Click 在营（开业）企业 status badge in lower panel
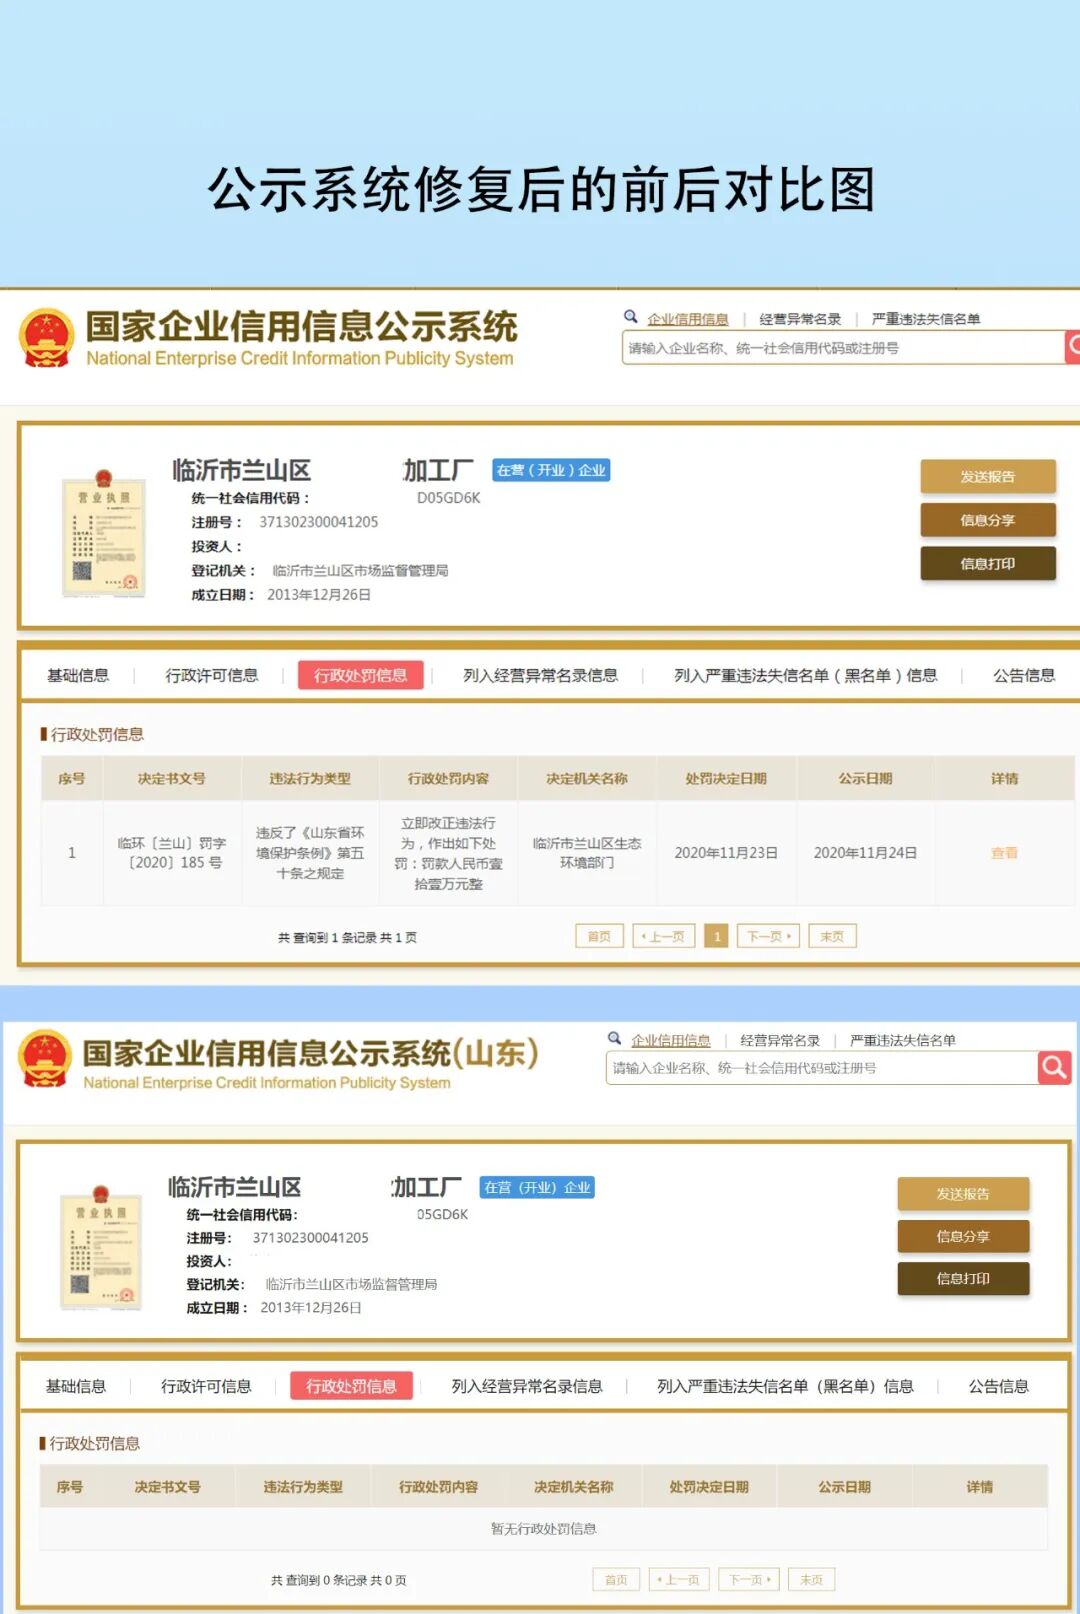This screenshot has height=1614, width=1080. point(537,1187)
